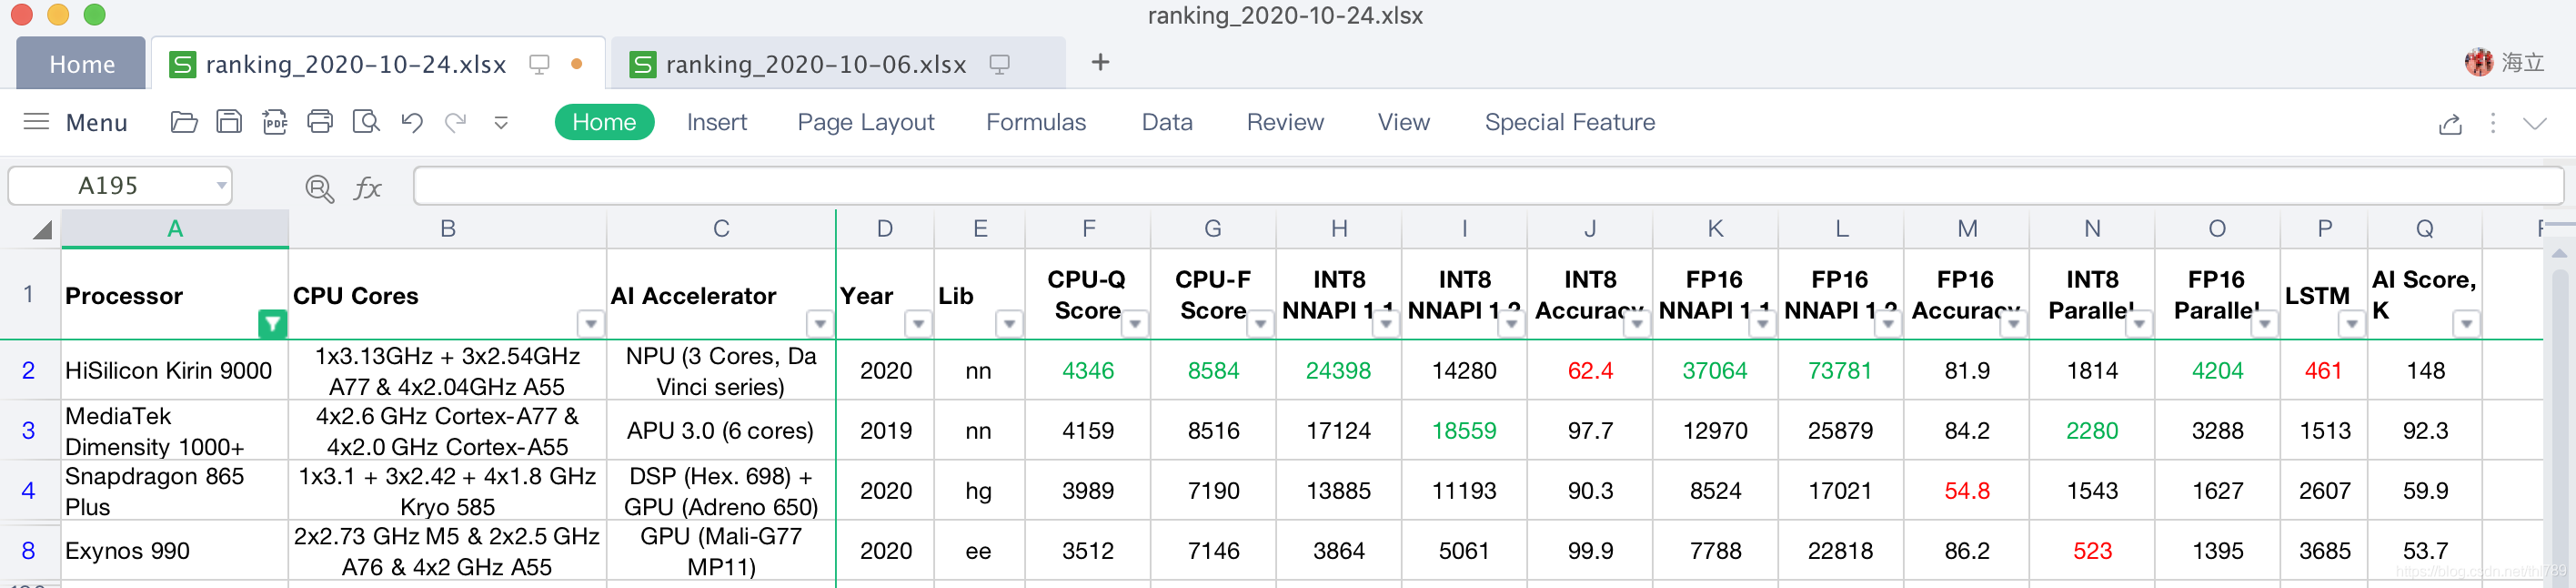The image size is (2576, 588).
Task: Click the Menu label
Action: click(x=96, y=123)
